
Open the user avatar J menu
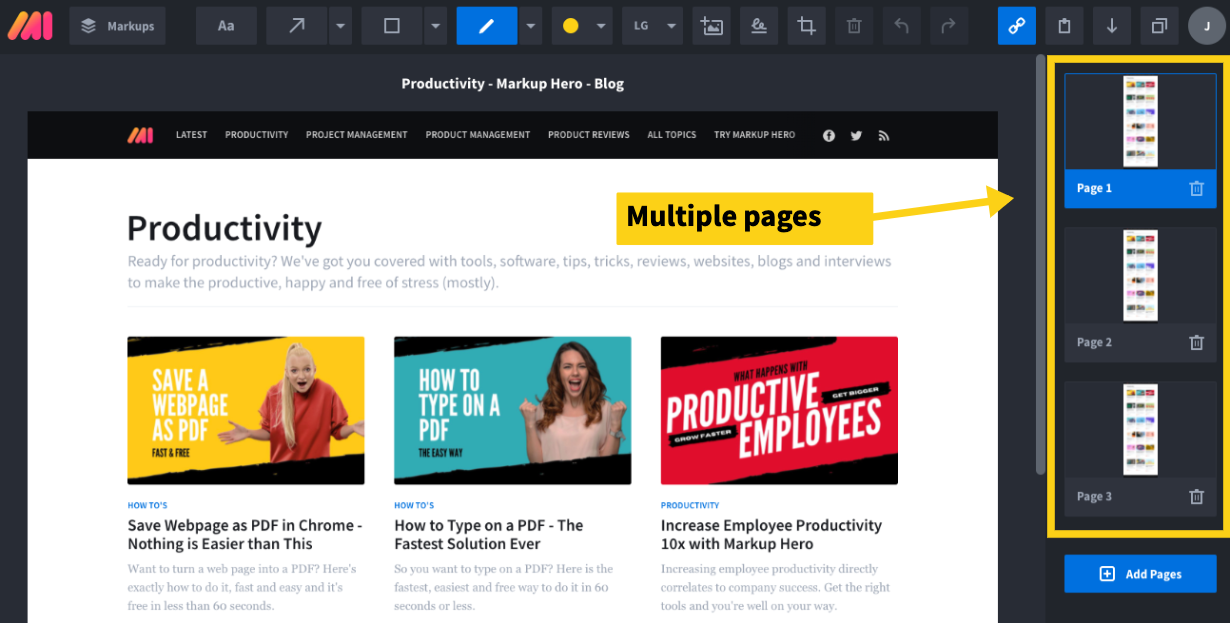(1207, 26)
